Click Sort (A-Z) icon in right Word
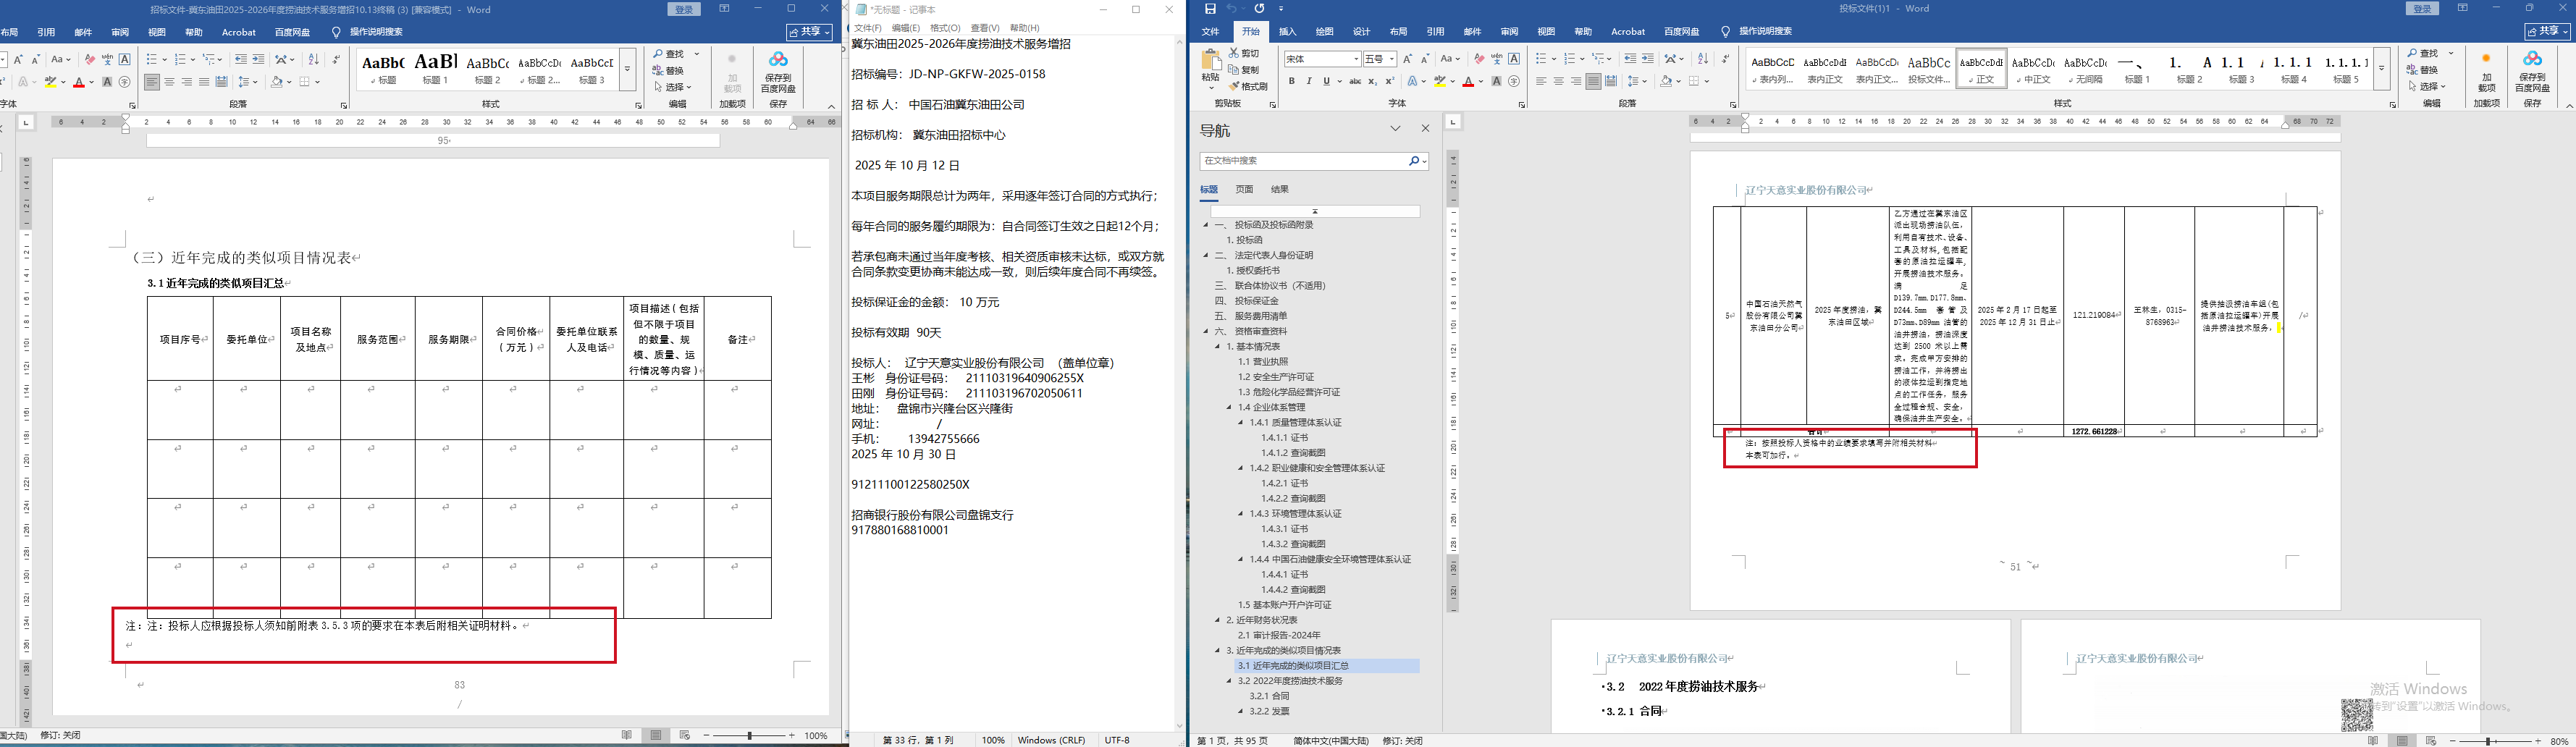2576x747 pixels. coord(1703,59)
